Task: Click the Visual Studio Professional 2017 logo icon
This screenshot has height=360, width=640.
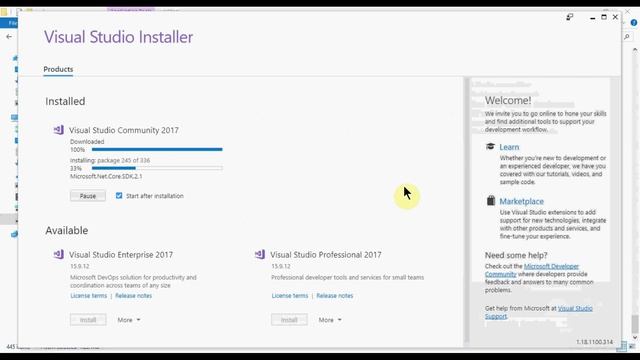Action: point(260,254)
